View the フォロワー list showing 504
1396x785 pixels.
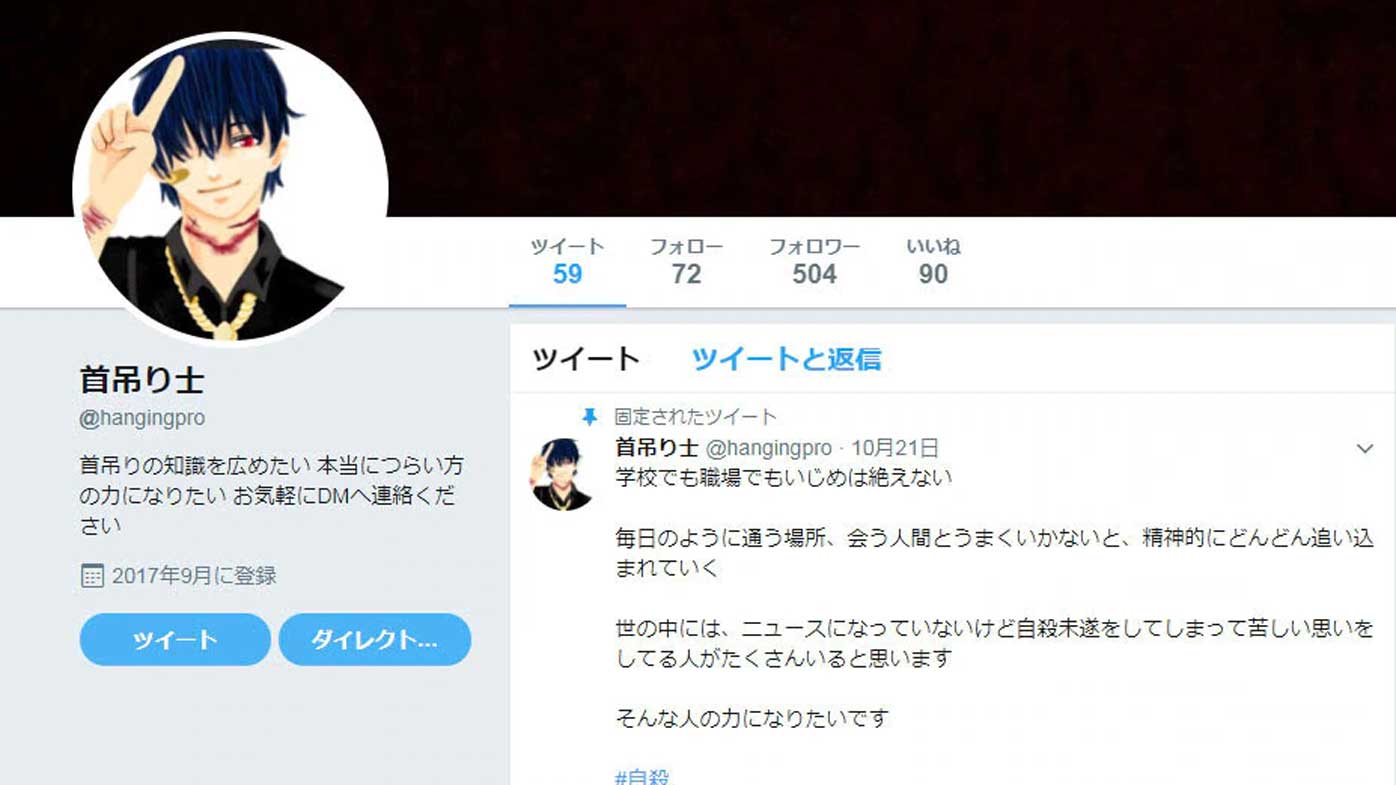(814, 261)
